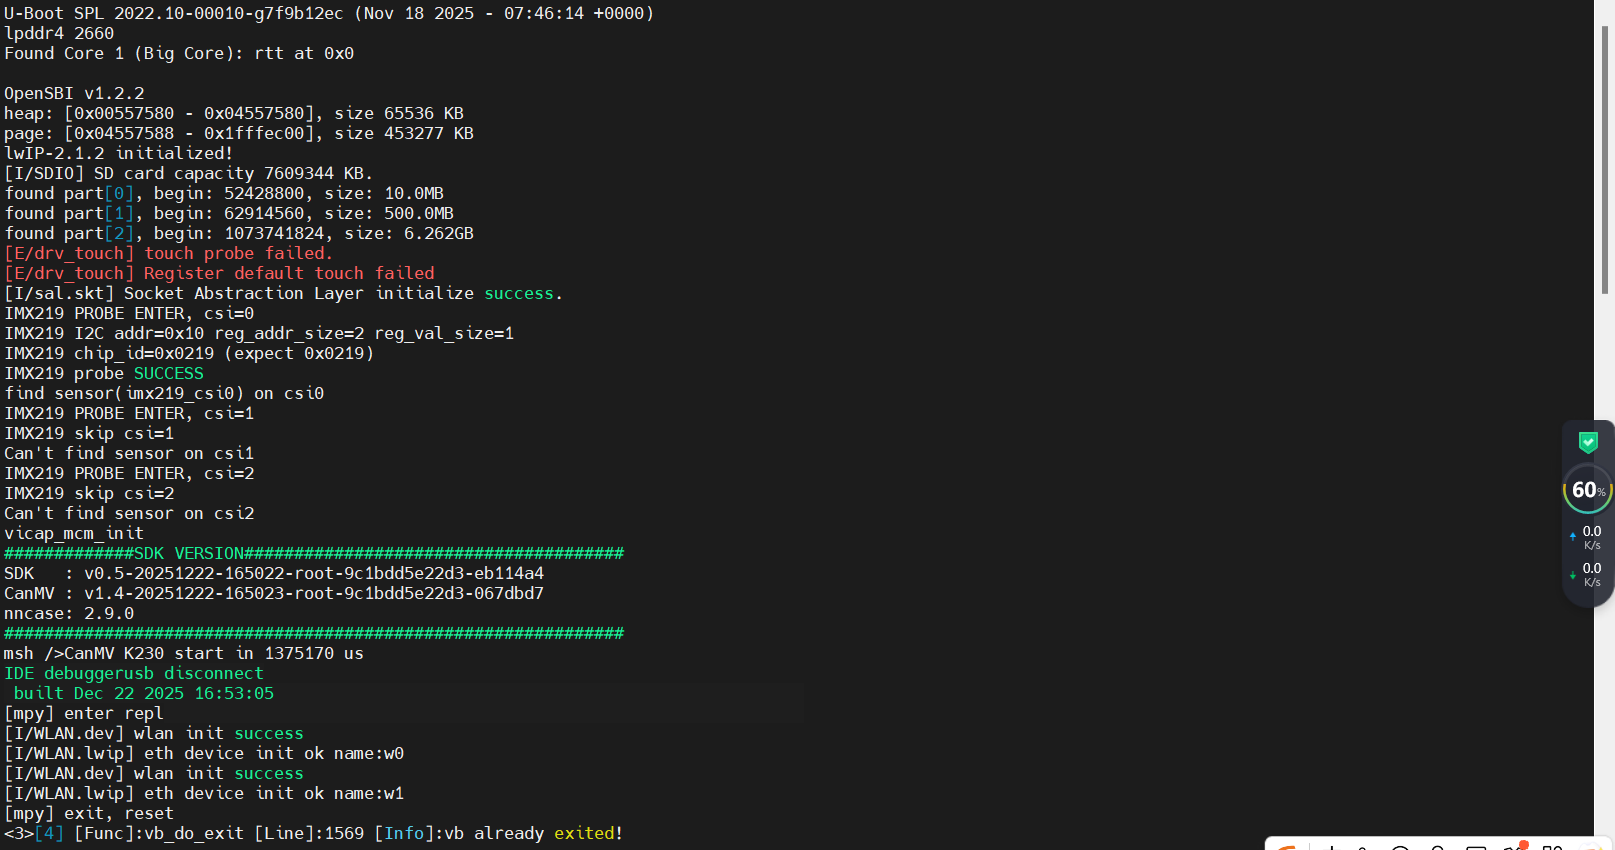Open the 60% memory usage gauge
The width and height of the screenshot is (1615, 850).
[x=1588, y=490]
